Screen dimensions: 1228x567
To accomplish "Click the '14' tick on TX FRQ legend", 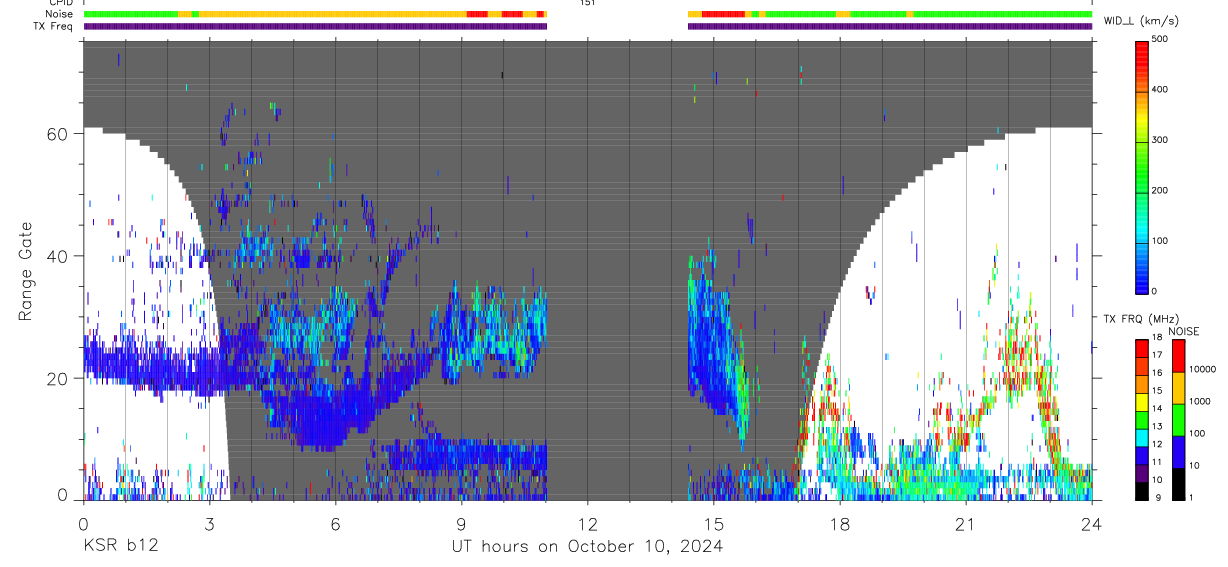I will tap(1157, 408).
